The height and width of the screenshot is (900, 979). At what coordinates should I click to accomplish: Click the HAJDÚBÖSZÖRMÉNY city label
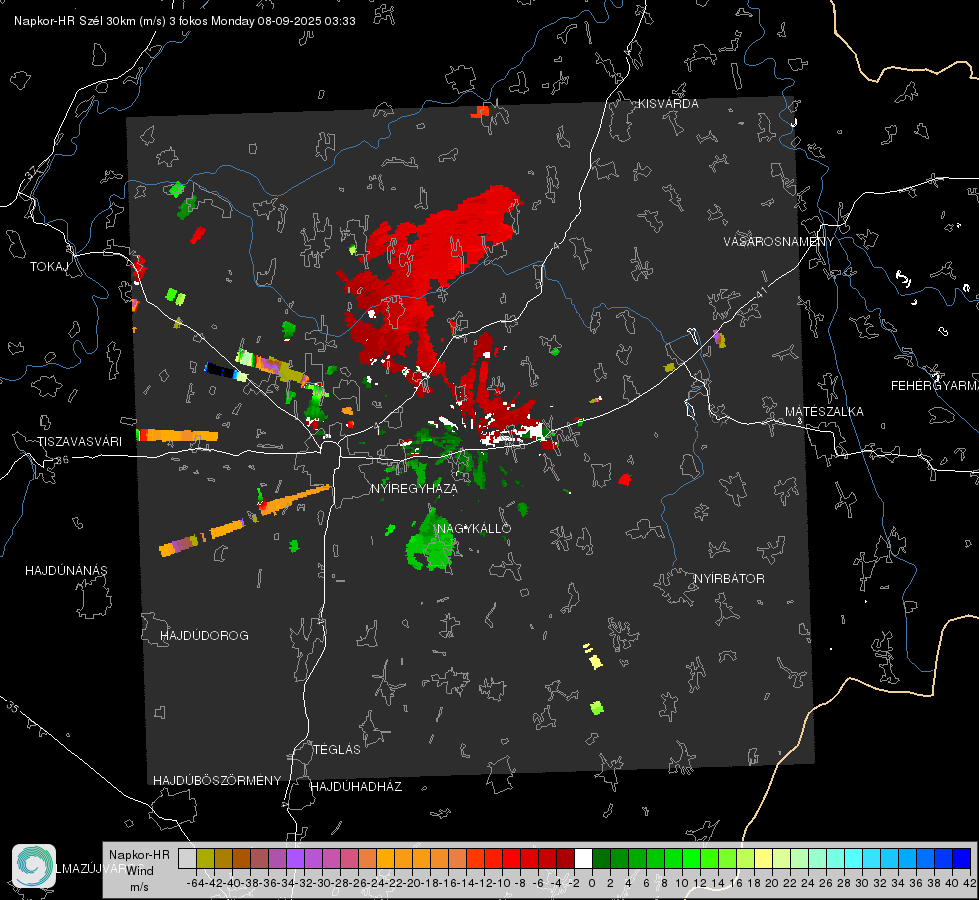217,781
